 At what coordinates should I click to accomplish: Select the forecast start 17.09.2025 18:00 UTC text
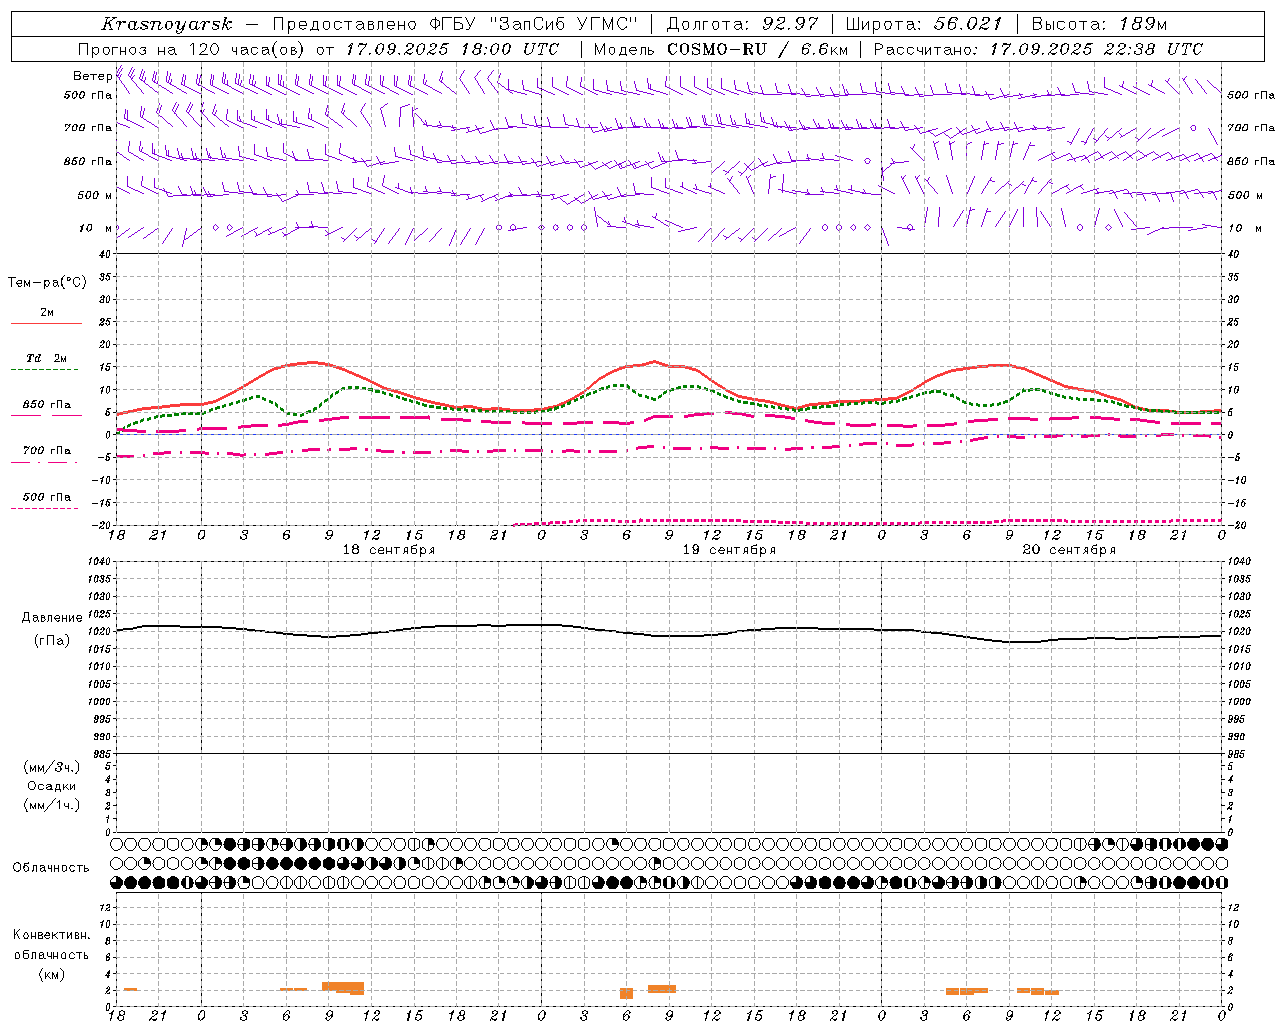coord(452,49)
